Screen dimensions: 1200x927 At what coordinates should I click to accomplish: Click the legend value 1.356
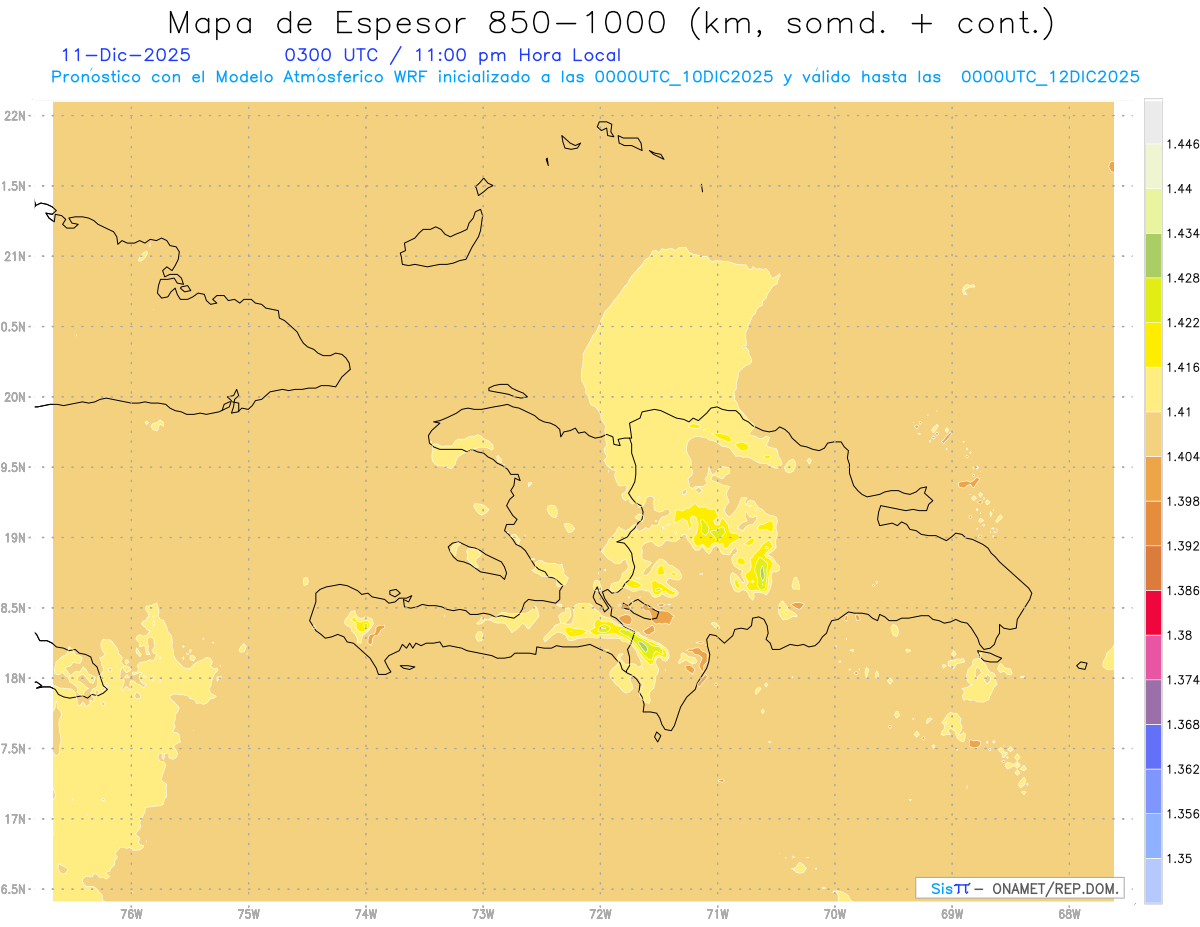[1184, 813]
